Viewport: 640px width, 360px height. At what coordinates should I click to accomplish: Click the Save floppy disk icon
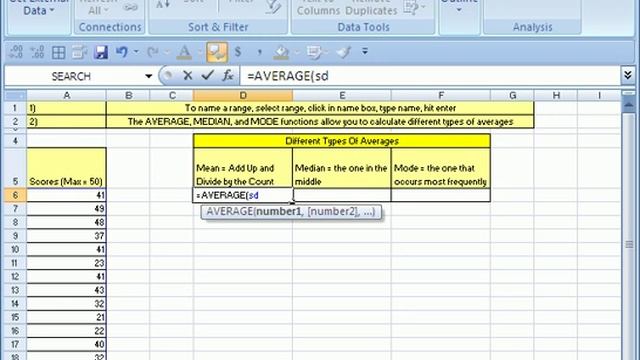coord(101,52)
